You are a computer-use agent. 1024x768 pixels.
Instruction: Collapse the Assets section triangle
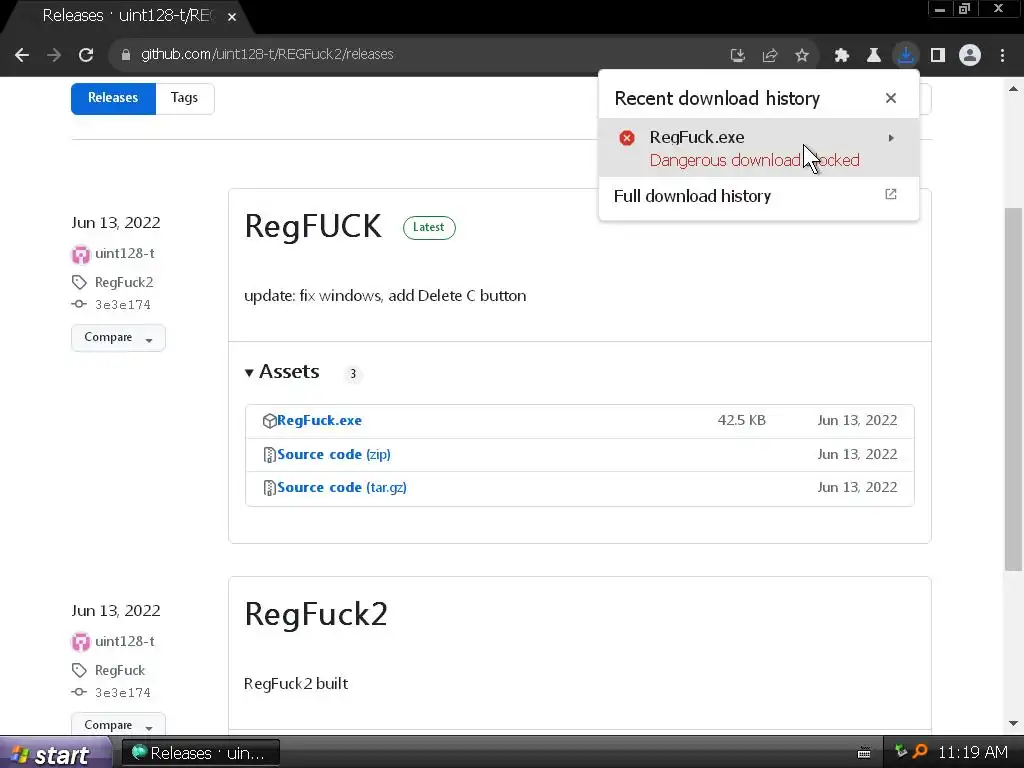tap(249, 373)
